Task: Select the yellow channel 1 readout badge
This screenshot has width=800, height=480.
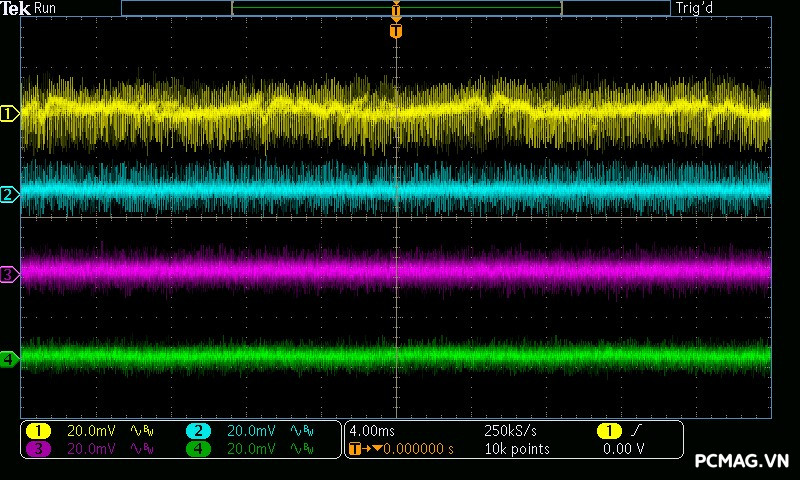Action: pos(38,430)
